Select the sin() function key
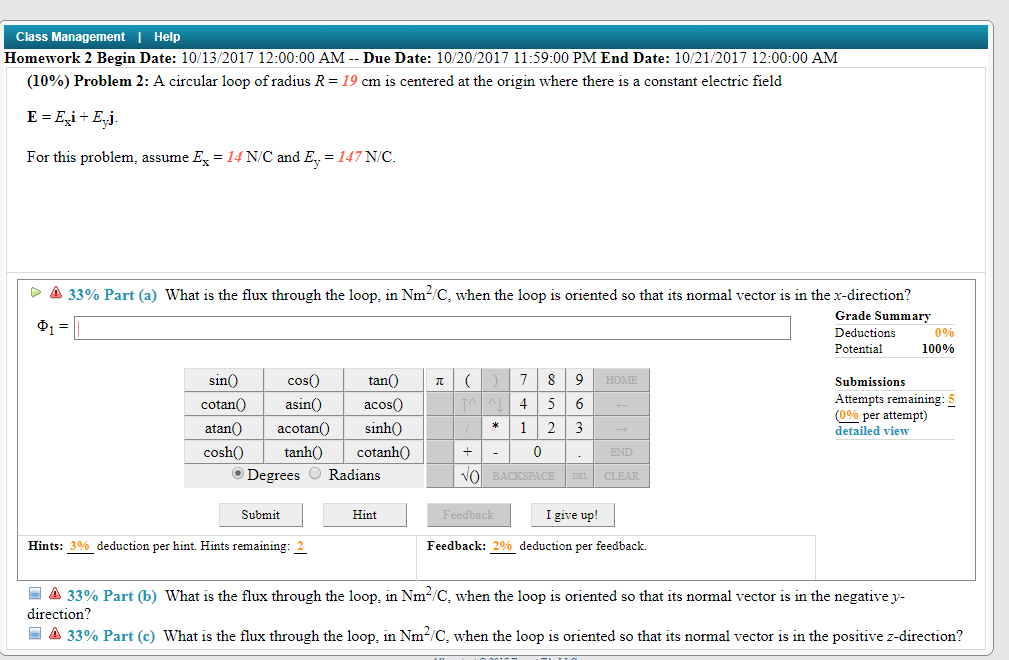1009x660 pixels. coord(222,380)
